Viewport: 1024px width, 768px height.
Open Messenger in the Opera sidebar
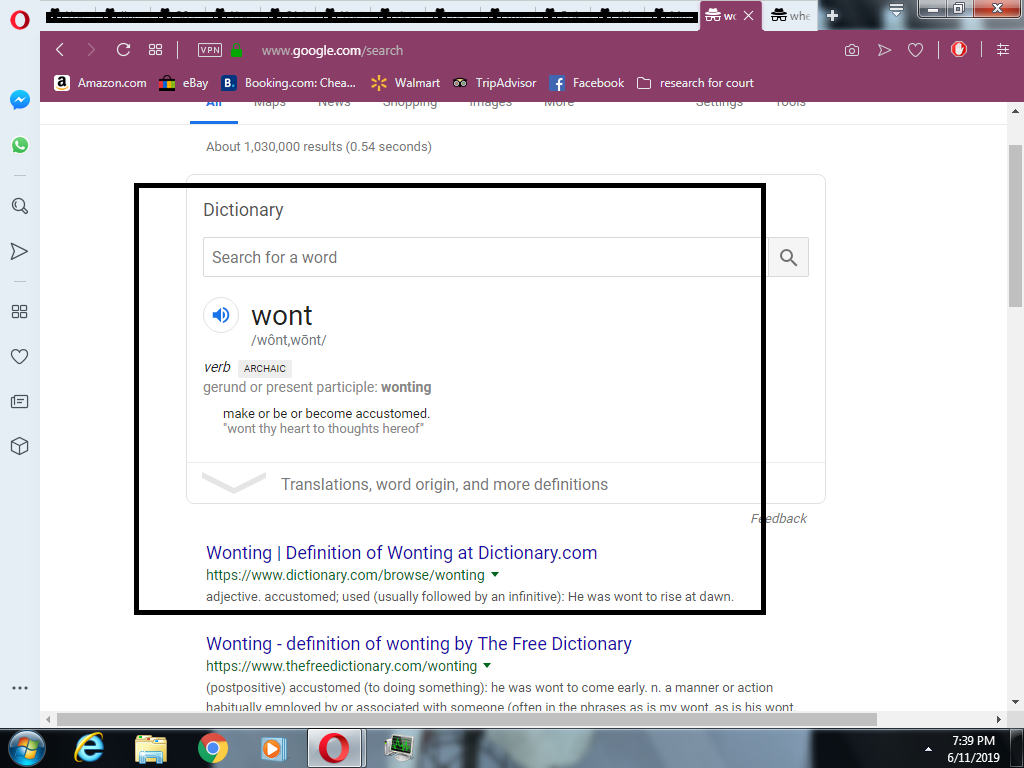(20, 100)
